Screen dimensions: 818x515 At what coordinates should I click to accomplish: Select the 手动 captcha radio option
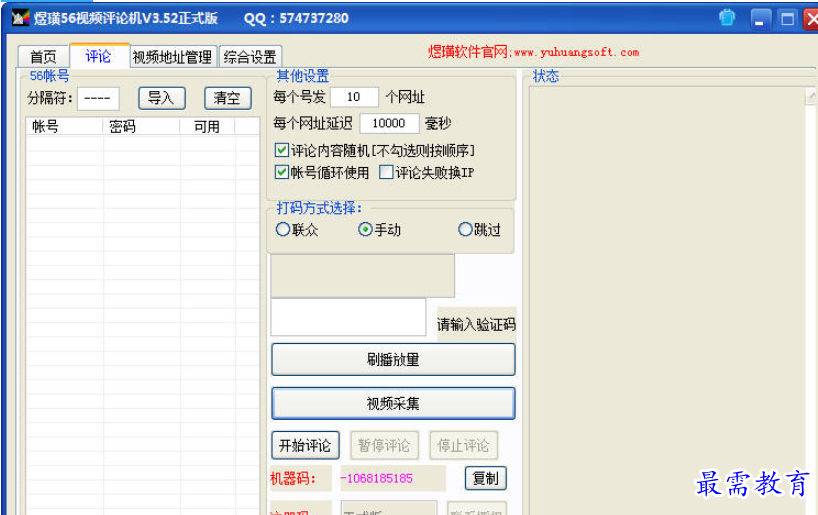[x=365, y=229]
